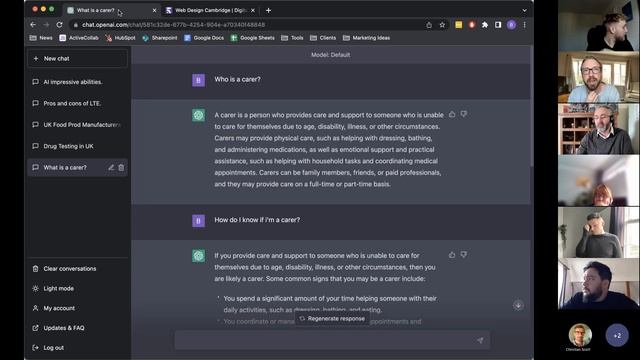Image resolution: width=640 pixels, height=360 pixels.
Task: Rename conversation with the pencil icon
Action: 111,167
